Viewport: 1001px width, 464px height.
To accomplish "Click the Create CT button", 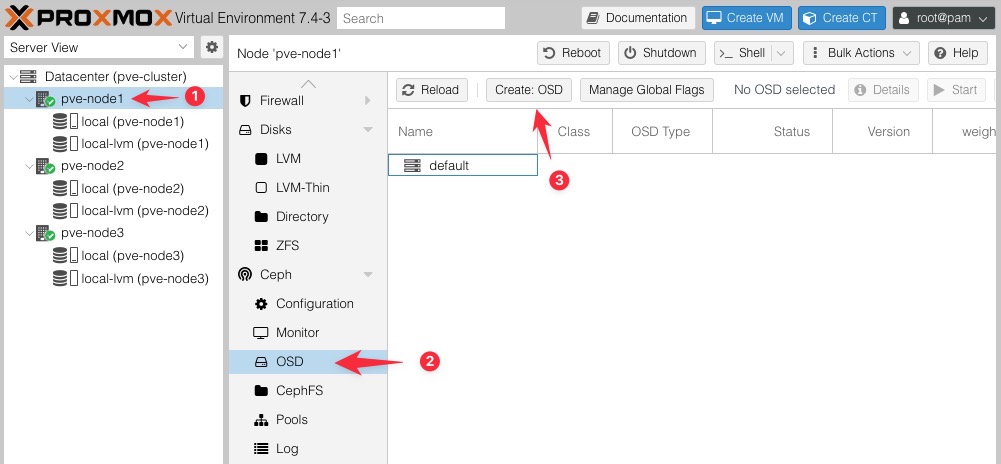I will pyautogui.click(x=842, y=18).
